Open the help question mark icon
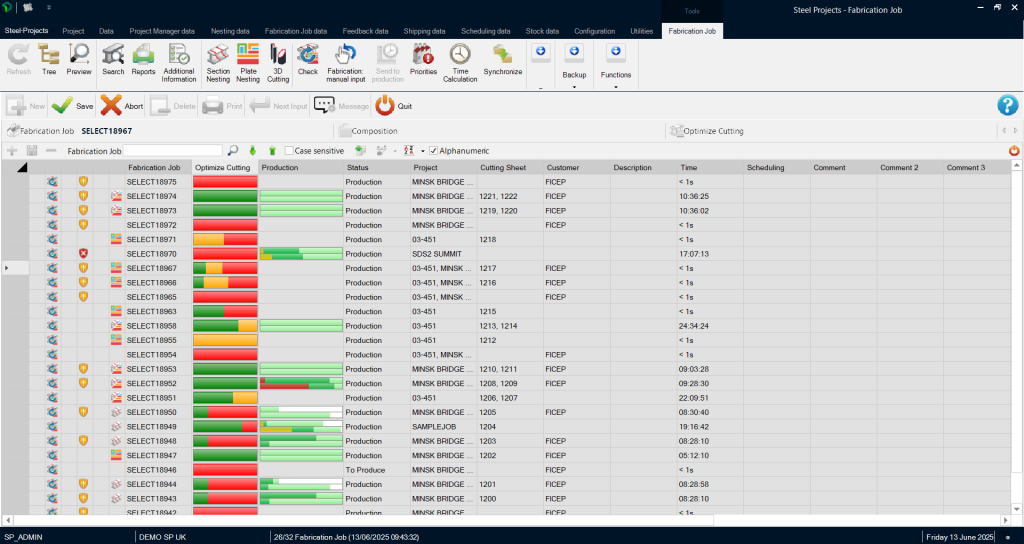 coord(1007,106)
